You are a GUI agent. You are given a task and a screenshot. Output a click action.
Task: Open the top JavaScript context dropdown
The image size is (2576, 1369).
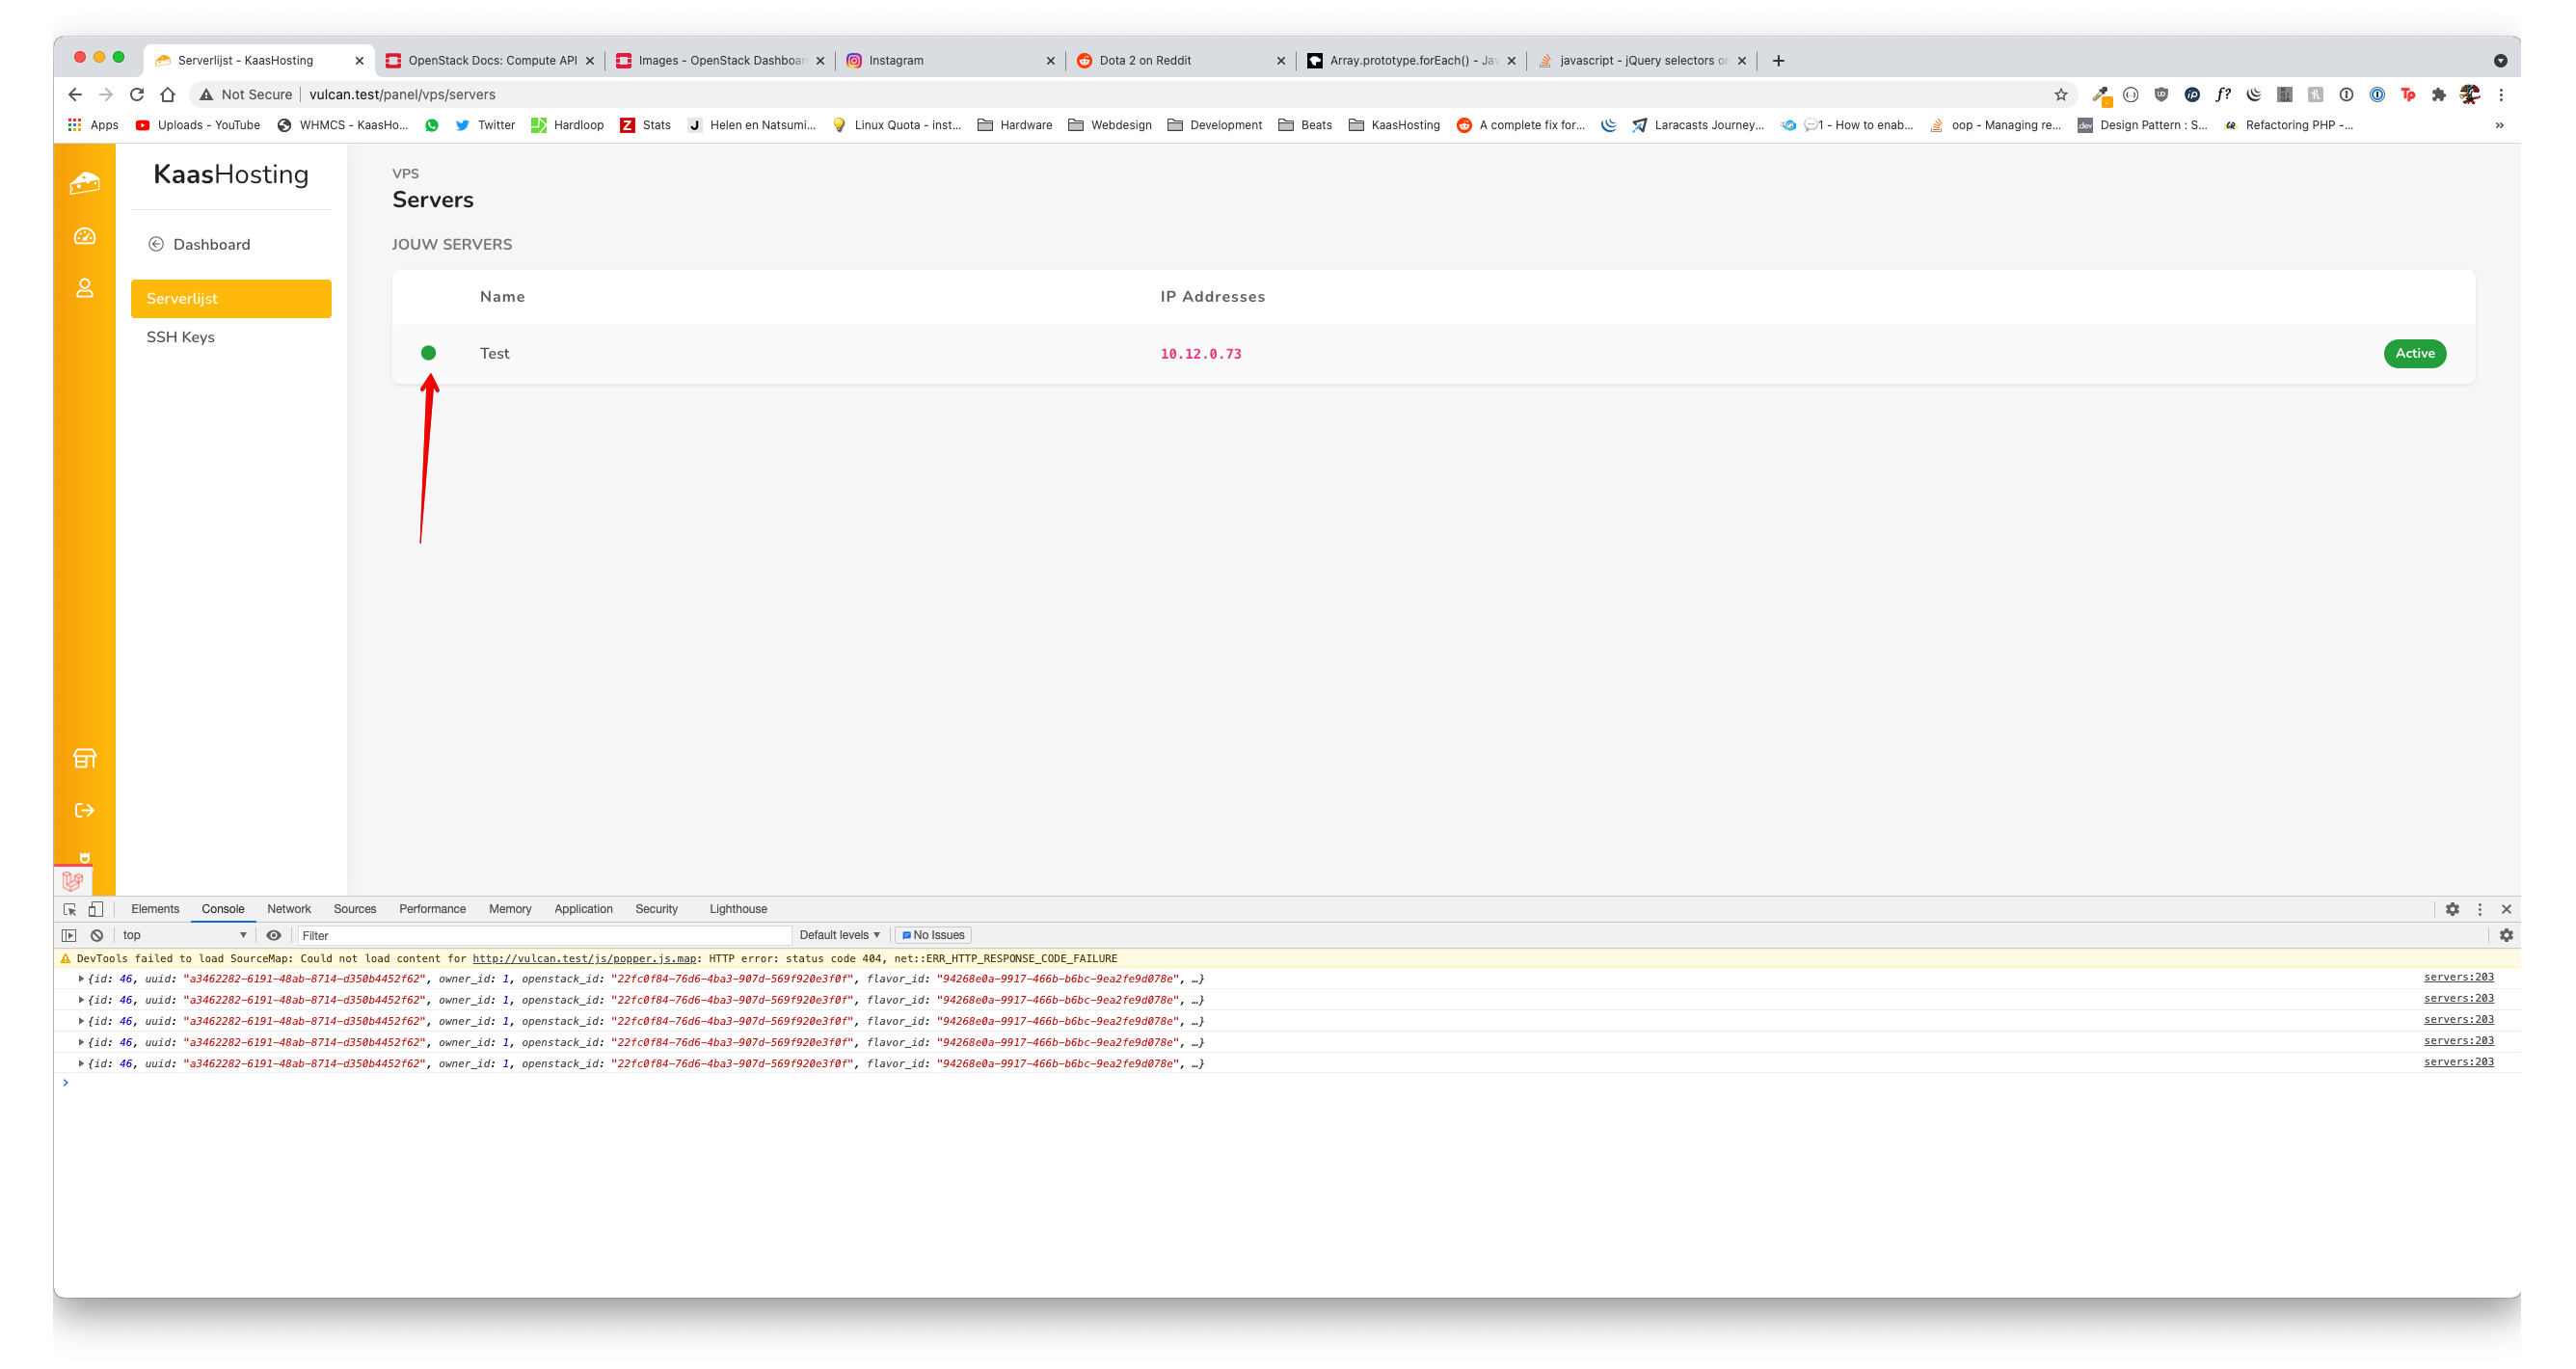point(184,935)
